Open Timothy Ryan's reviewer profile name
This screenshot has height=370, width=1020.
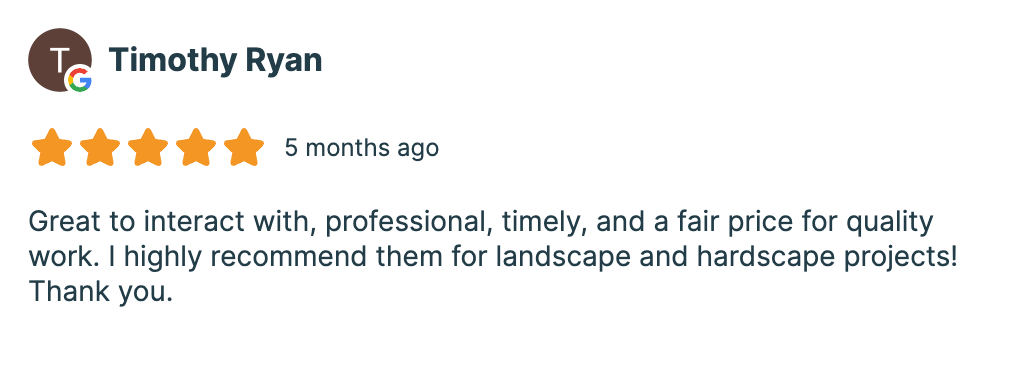(x=215, y=61)
